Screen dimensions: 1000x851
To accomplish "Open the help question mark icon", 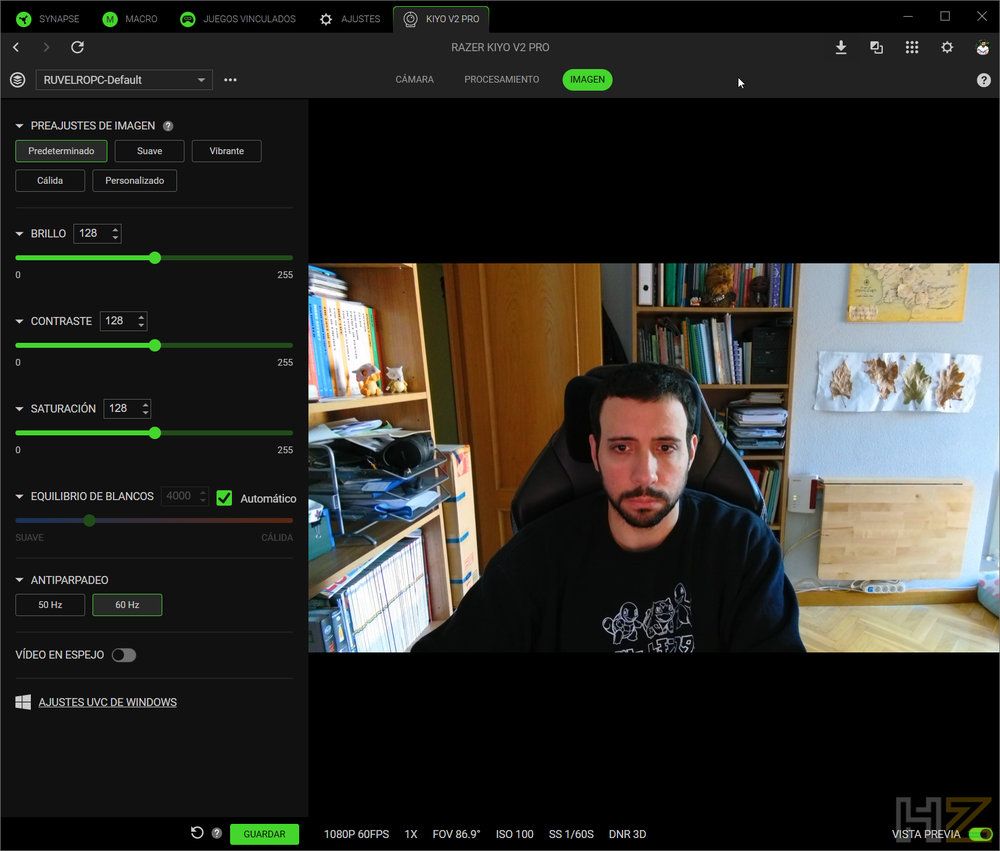I will 983,80.
